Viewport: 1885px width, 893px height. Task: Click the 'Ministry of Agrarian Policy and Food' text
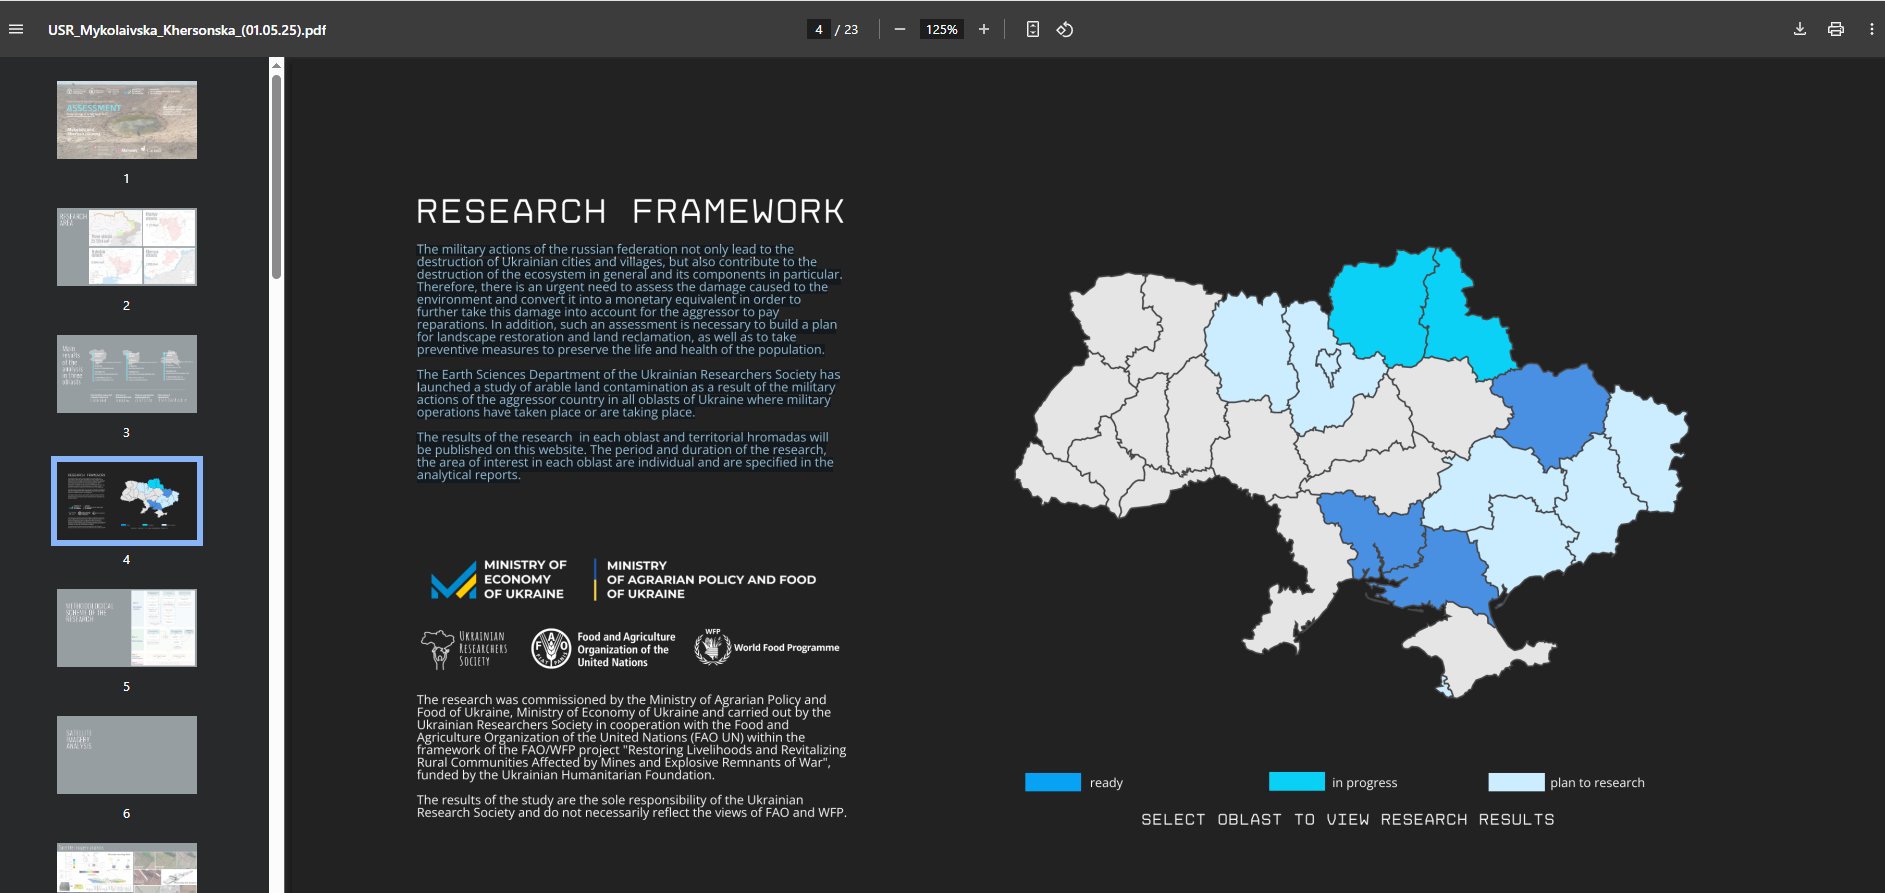(x=711, y=580)
